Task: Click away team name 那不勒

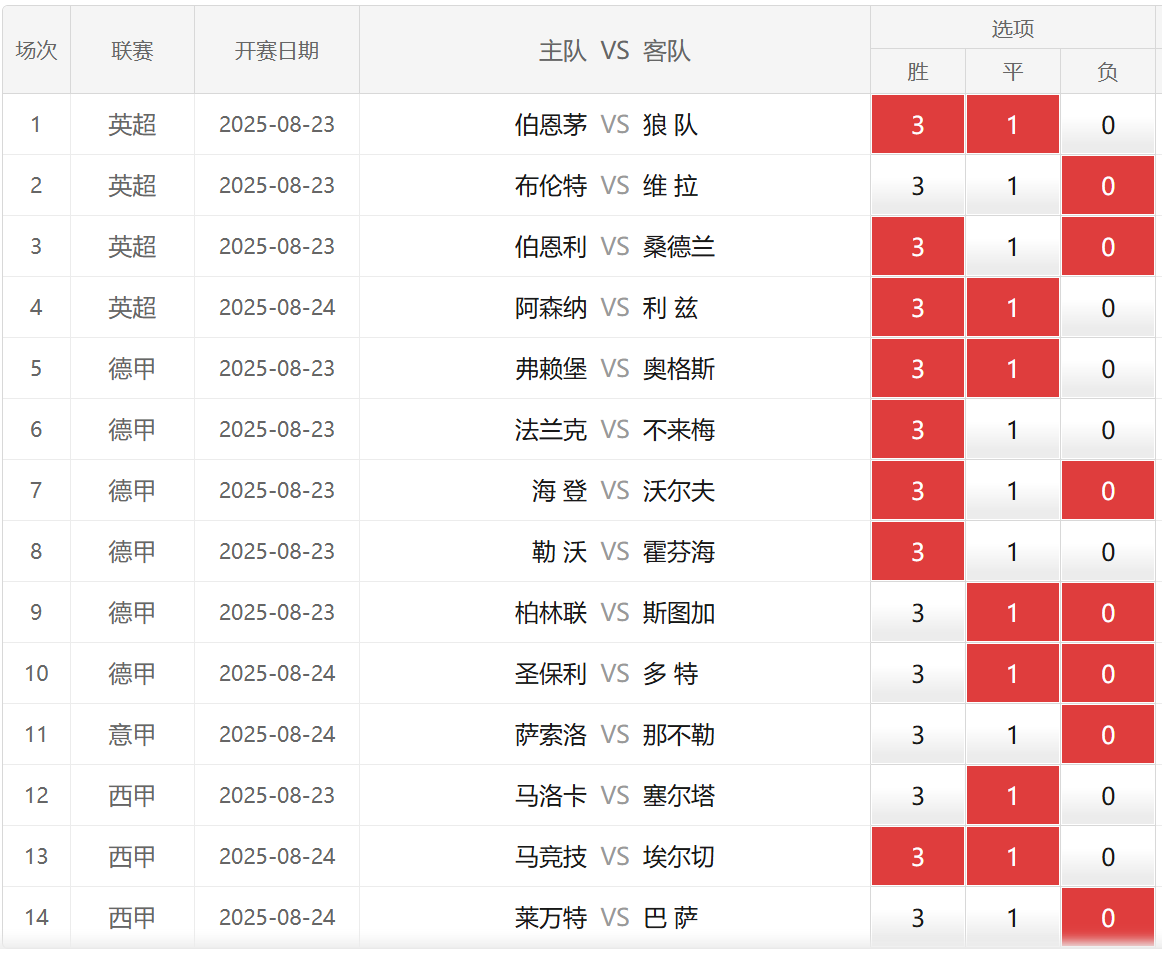Action: pos(679,735)
